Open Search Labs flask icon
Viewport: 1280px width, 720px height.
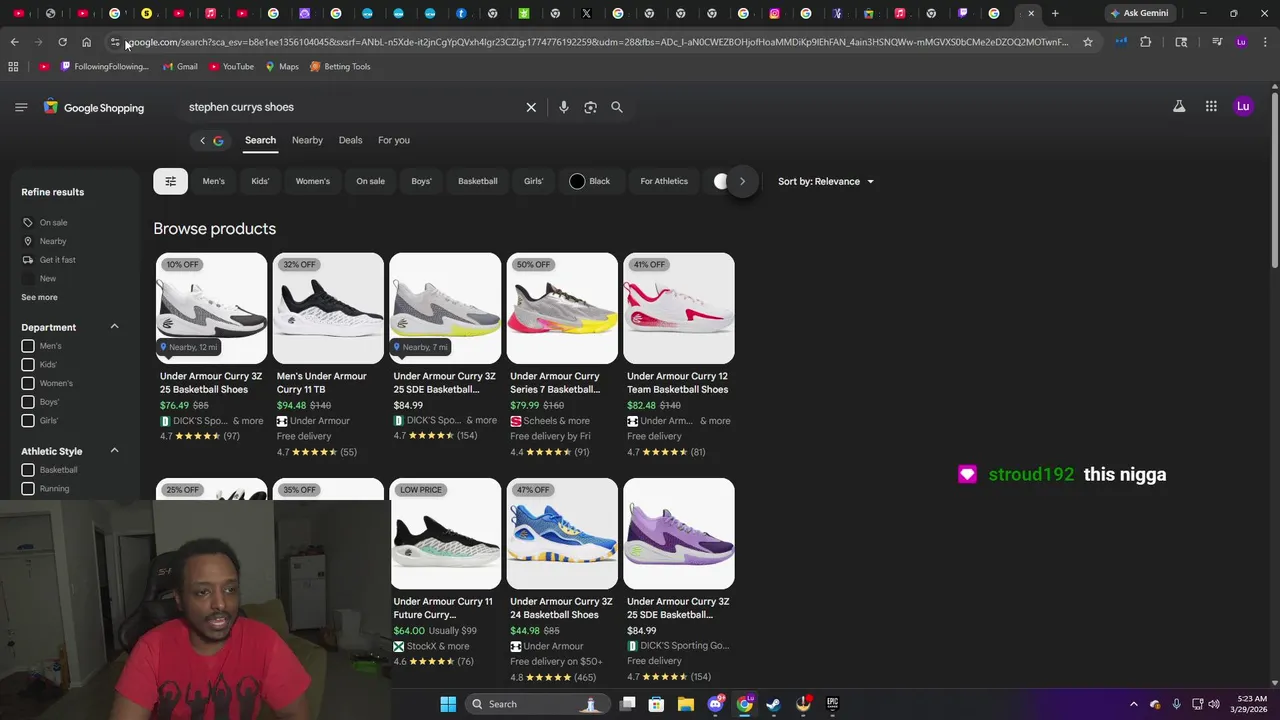(x=1179, y=107)
